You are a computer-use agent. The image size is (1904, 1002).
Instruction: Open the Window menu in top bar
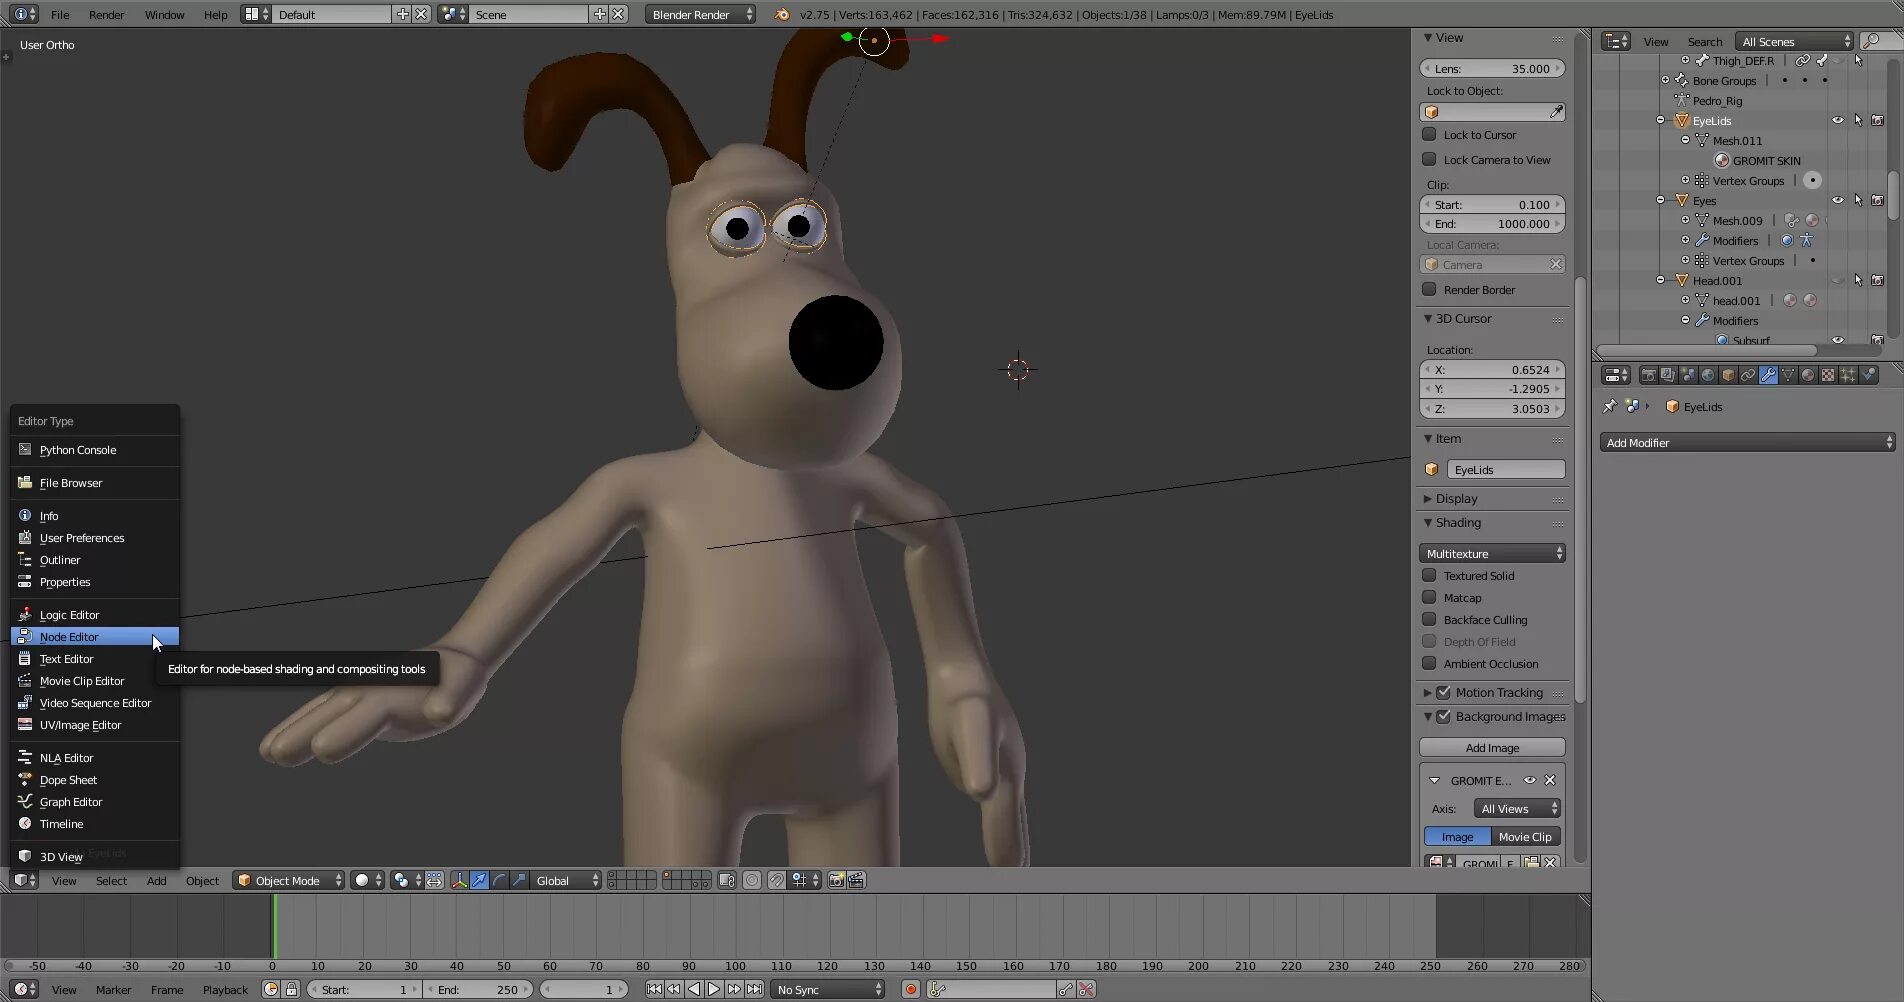164,14
